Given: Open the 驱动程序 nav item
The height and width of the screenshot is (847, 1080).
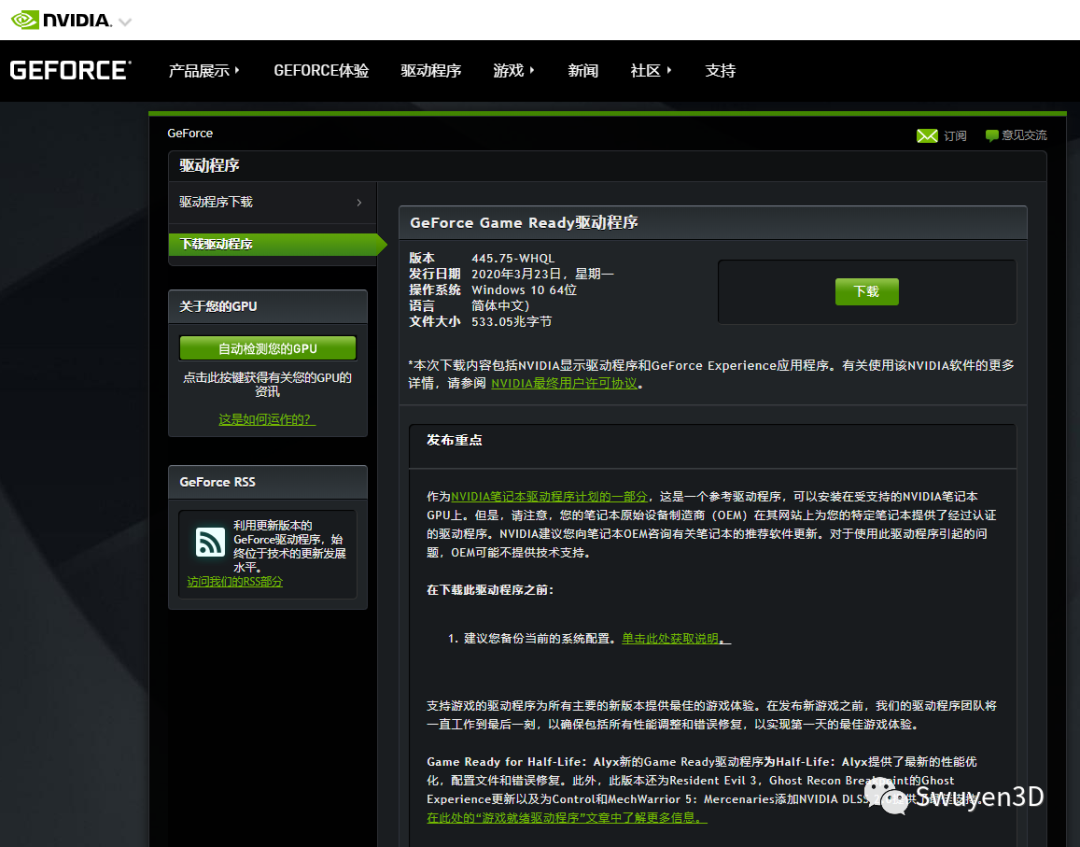Looking at the screenshot, I should click(431, 70).
